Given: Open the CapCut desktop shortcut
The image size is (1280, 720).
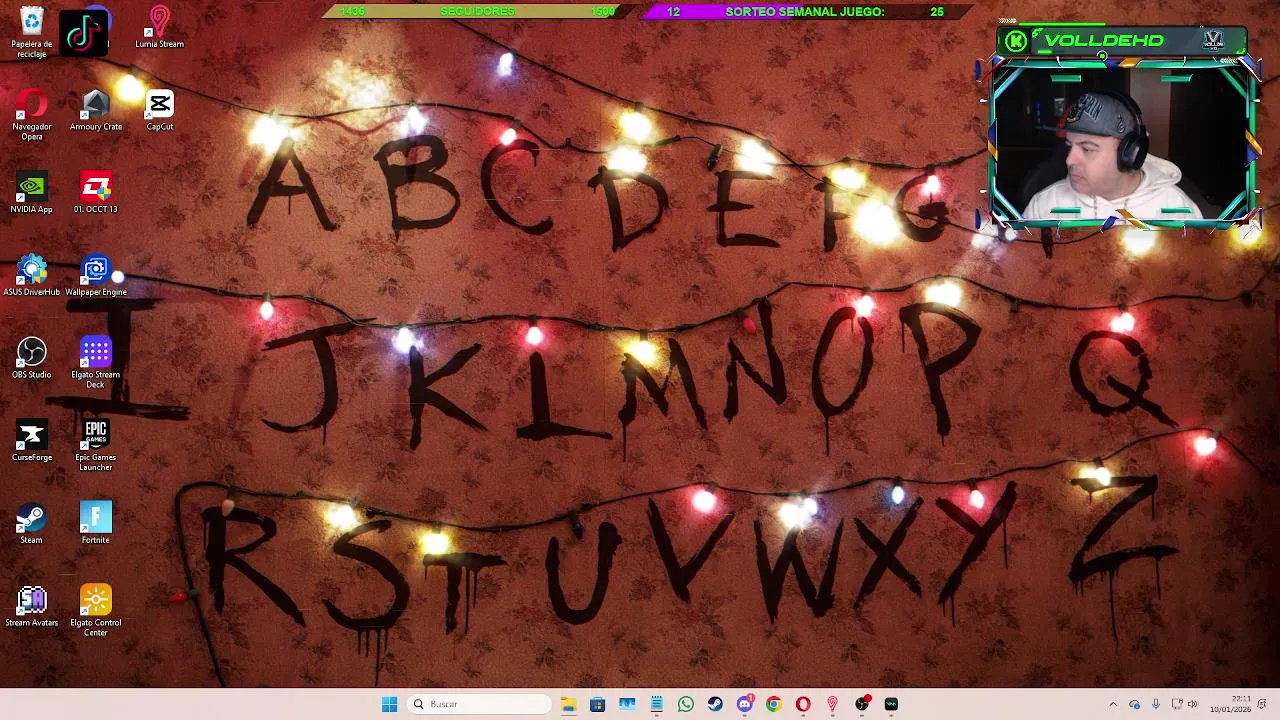Looking at the screenshot, I should (160, 111).
